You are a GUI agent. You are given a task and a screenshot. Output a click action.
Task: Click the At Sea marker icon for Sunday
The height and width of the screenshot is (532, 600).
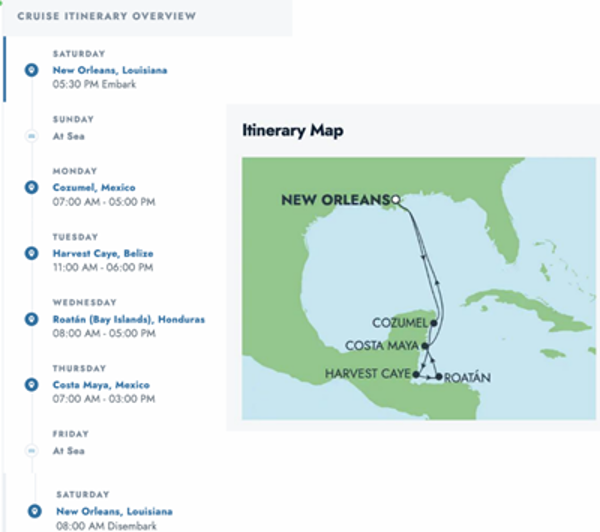(31, 136)
